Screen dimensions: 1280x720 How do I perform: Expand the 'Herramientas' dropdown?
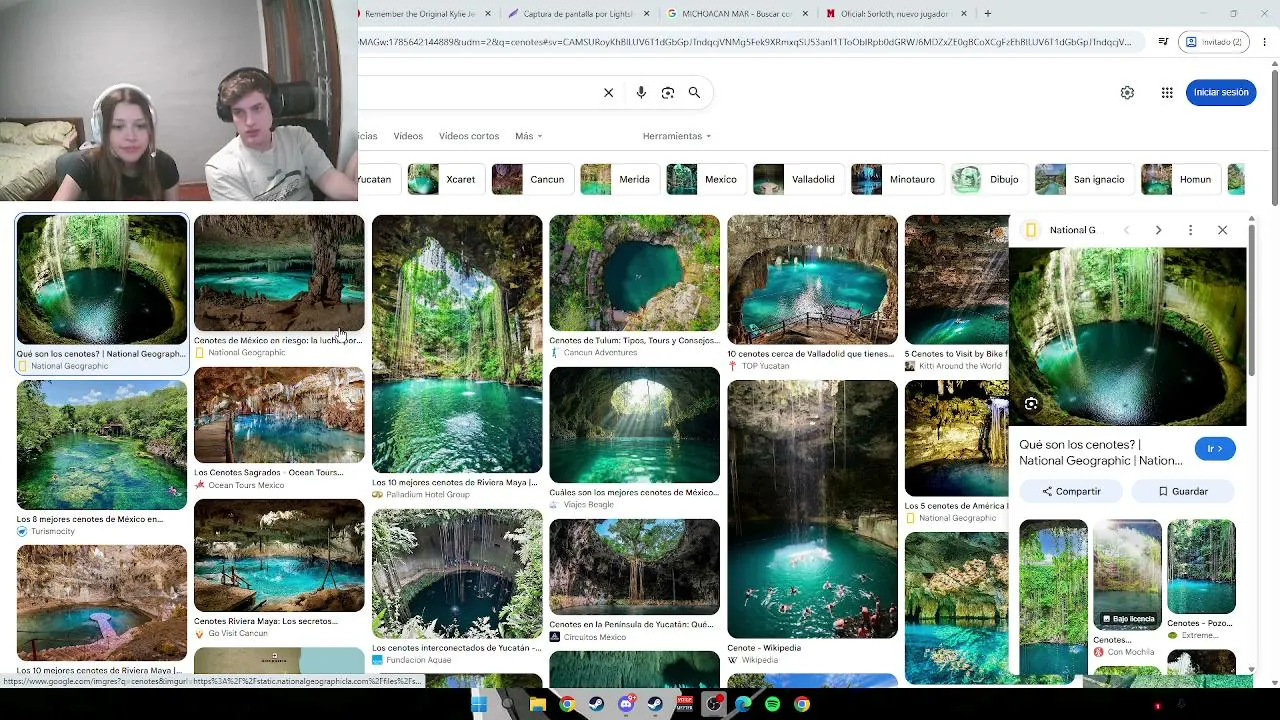pyautogui.click(x=677, y=136)
